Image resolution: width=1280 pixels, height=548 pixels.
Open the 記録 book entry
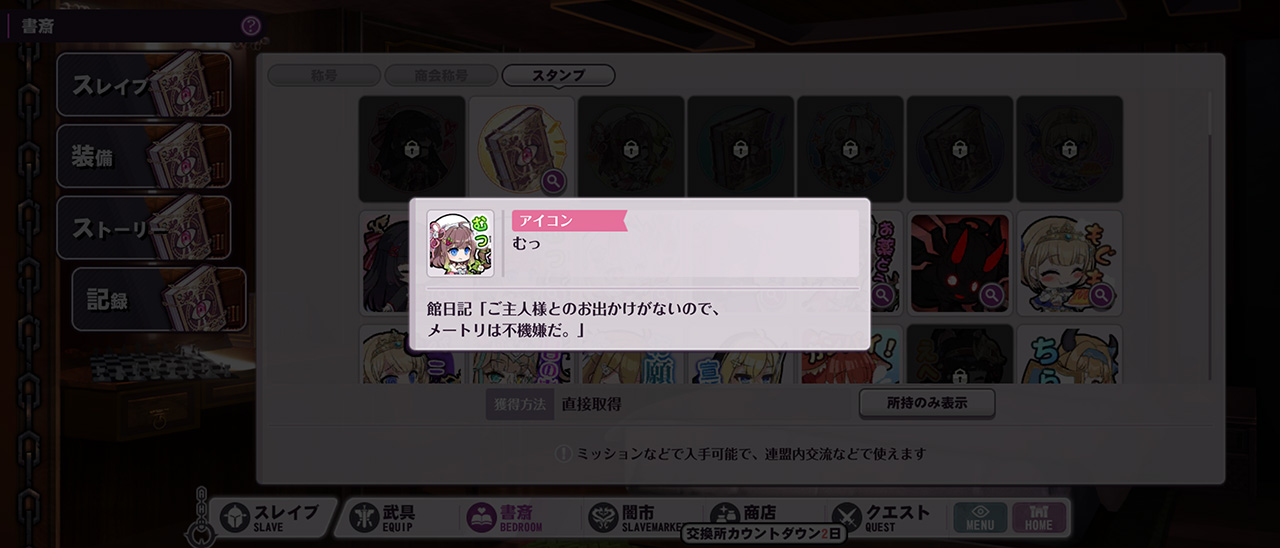coord(159,299)
